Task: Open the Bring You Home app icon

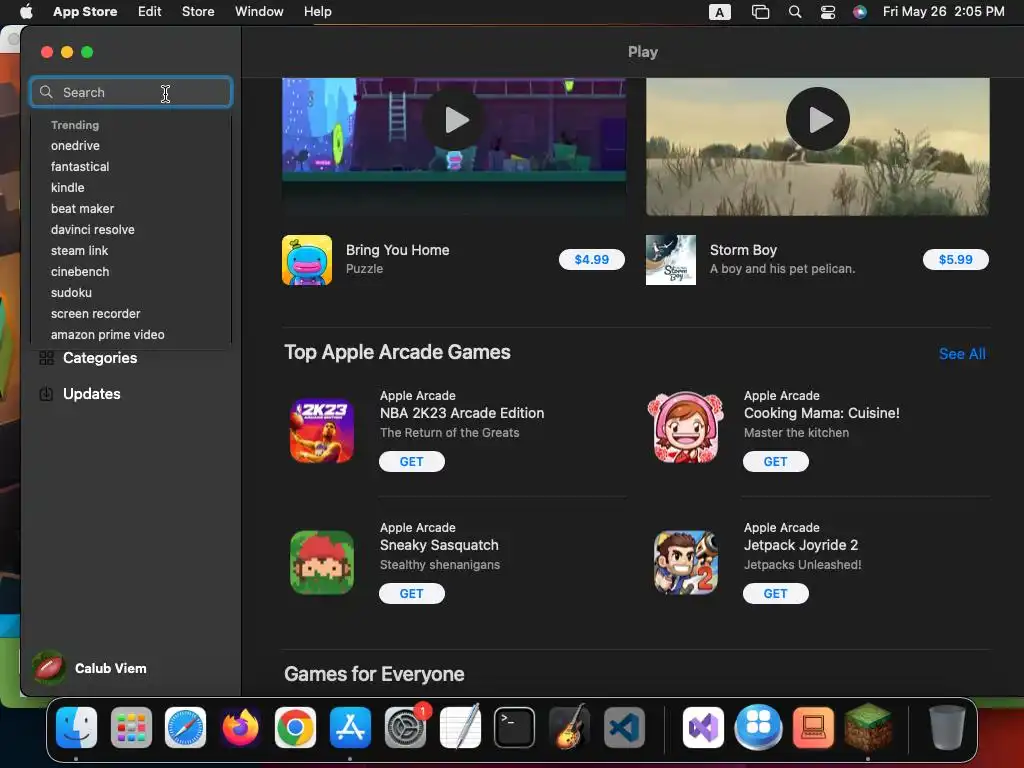Action: pos(307,260)
